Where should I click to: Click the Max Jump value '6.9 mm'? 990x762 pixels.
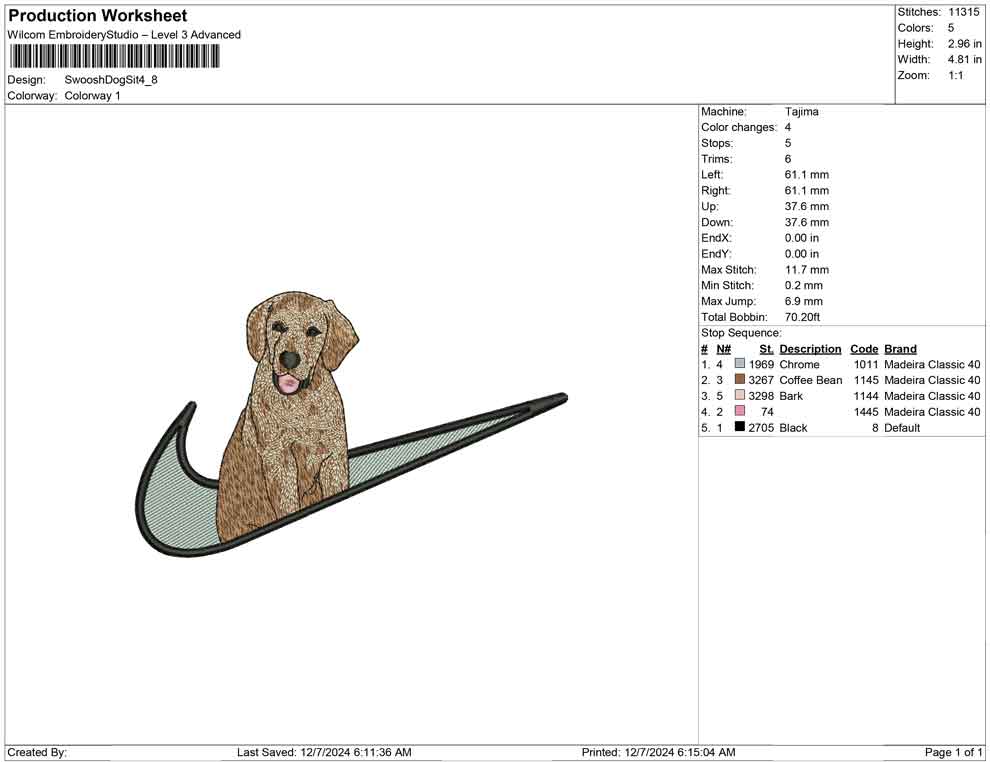click(804, 301)
